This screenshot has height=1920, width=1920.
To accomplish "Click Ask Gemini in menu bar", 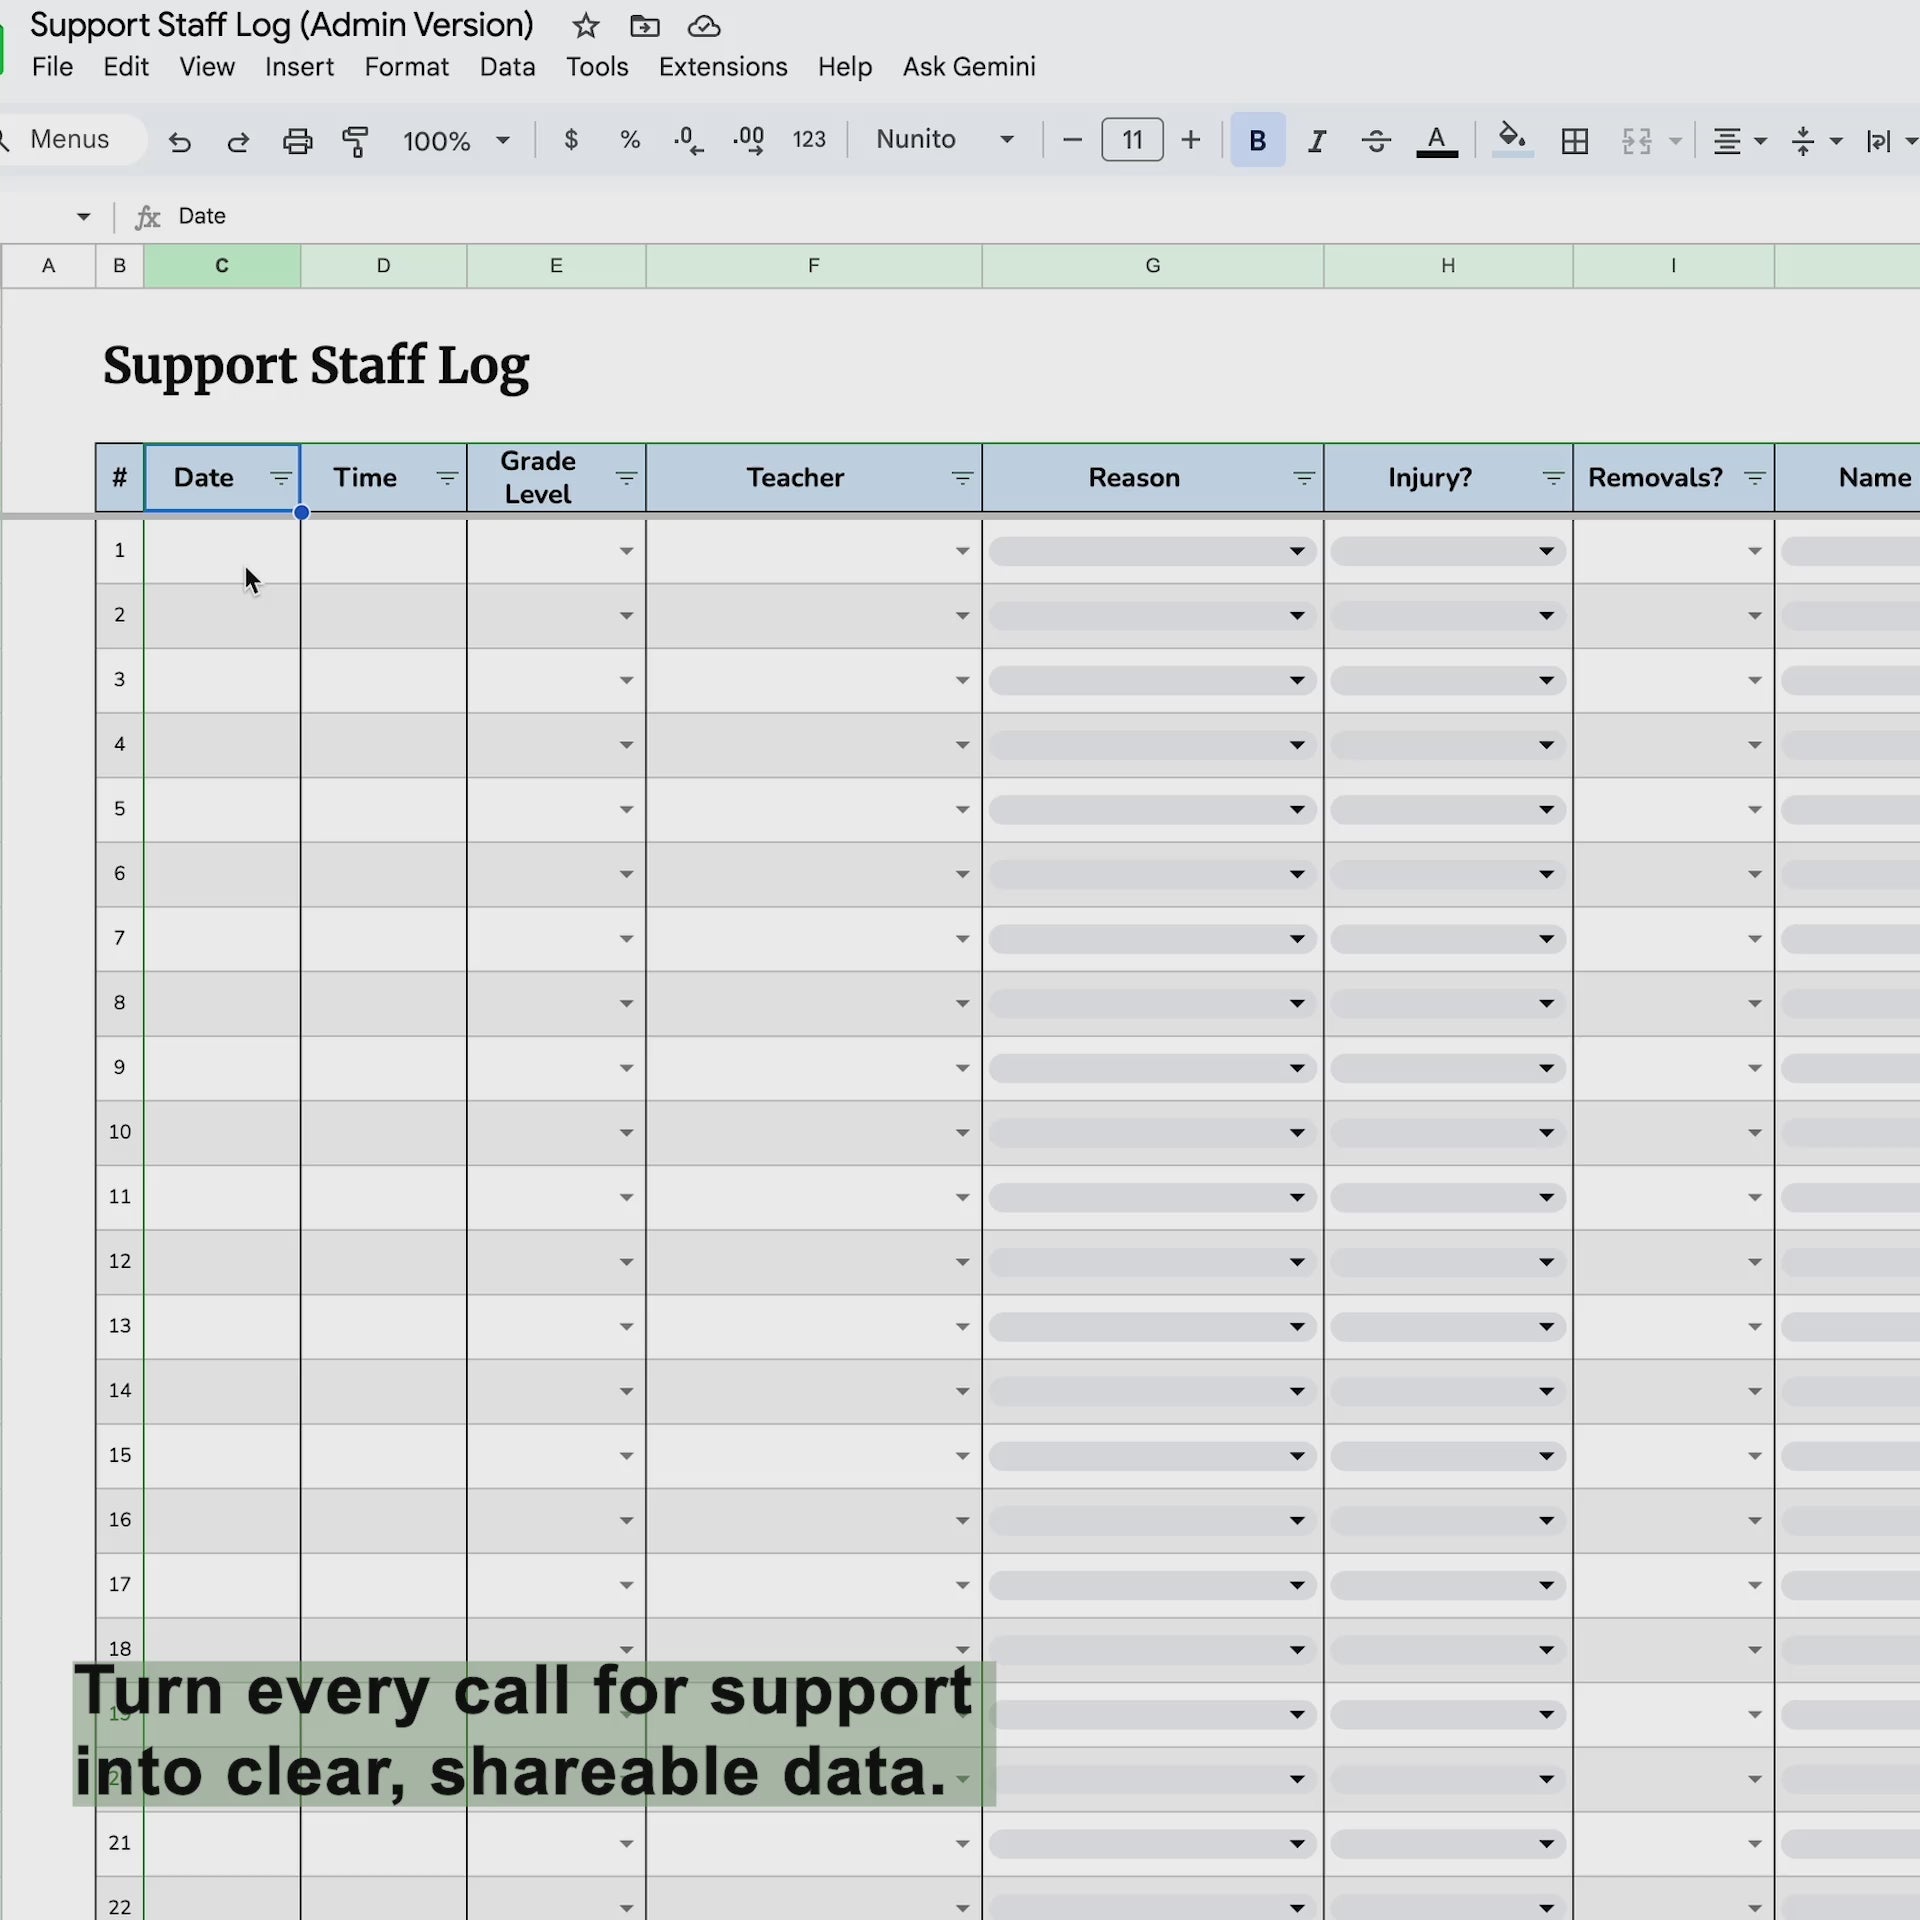I will [968, 67].
